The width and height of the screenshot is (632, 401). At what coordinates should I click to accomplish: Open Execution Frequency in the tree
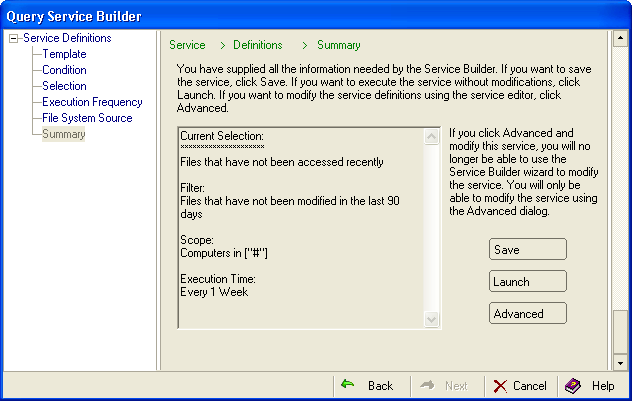point(92,102)
